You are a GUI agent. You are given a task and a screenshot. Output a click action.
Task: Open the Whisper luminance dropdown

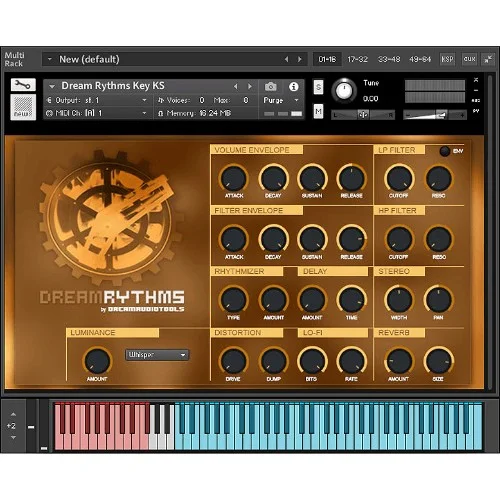(x=157, y=355)
